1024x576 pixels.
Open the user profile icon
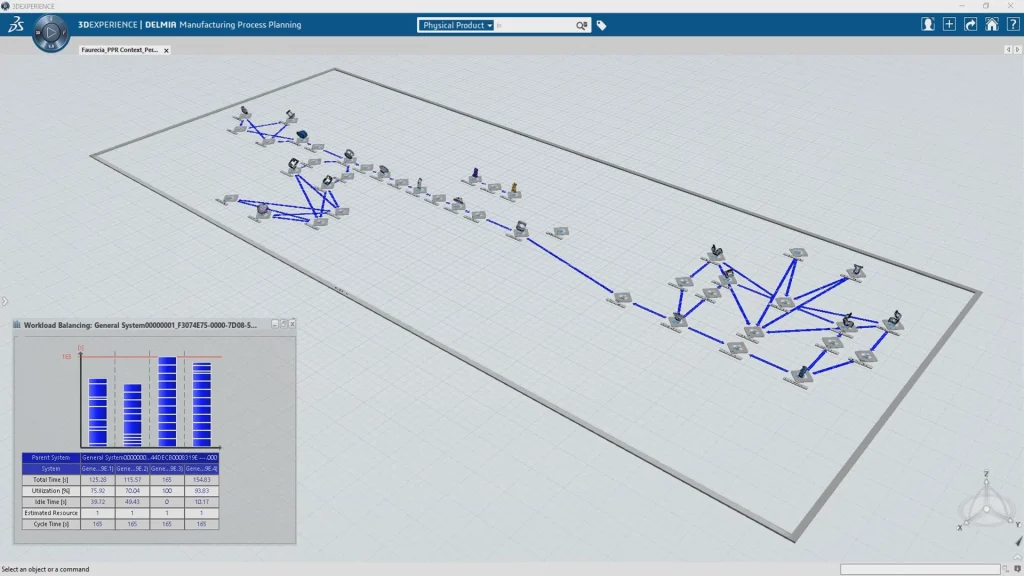point(927,25)
